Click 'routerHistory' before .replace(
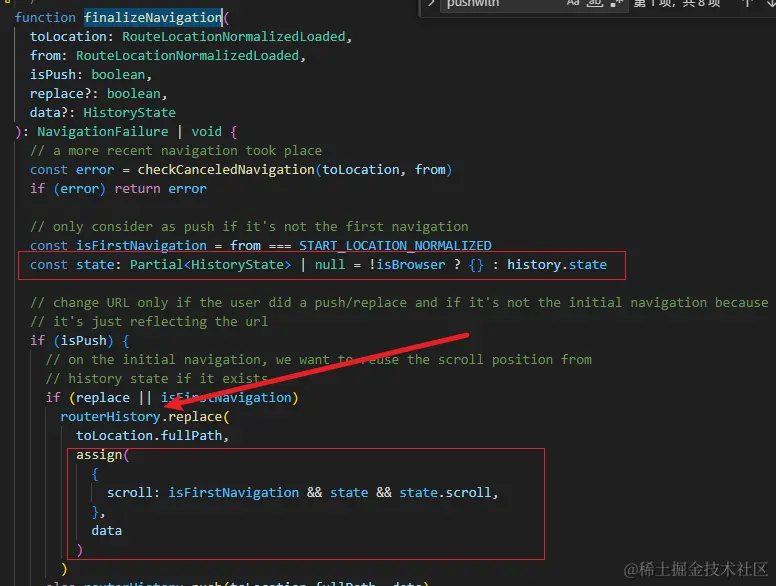The height and width of the screenshot is (586, 776). [110, 417]
